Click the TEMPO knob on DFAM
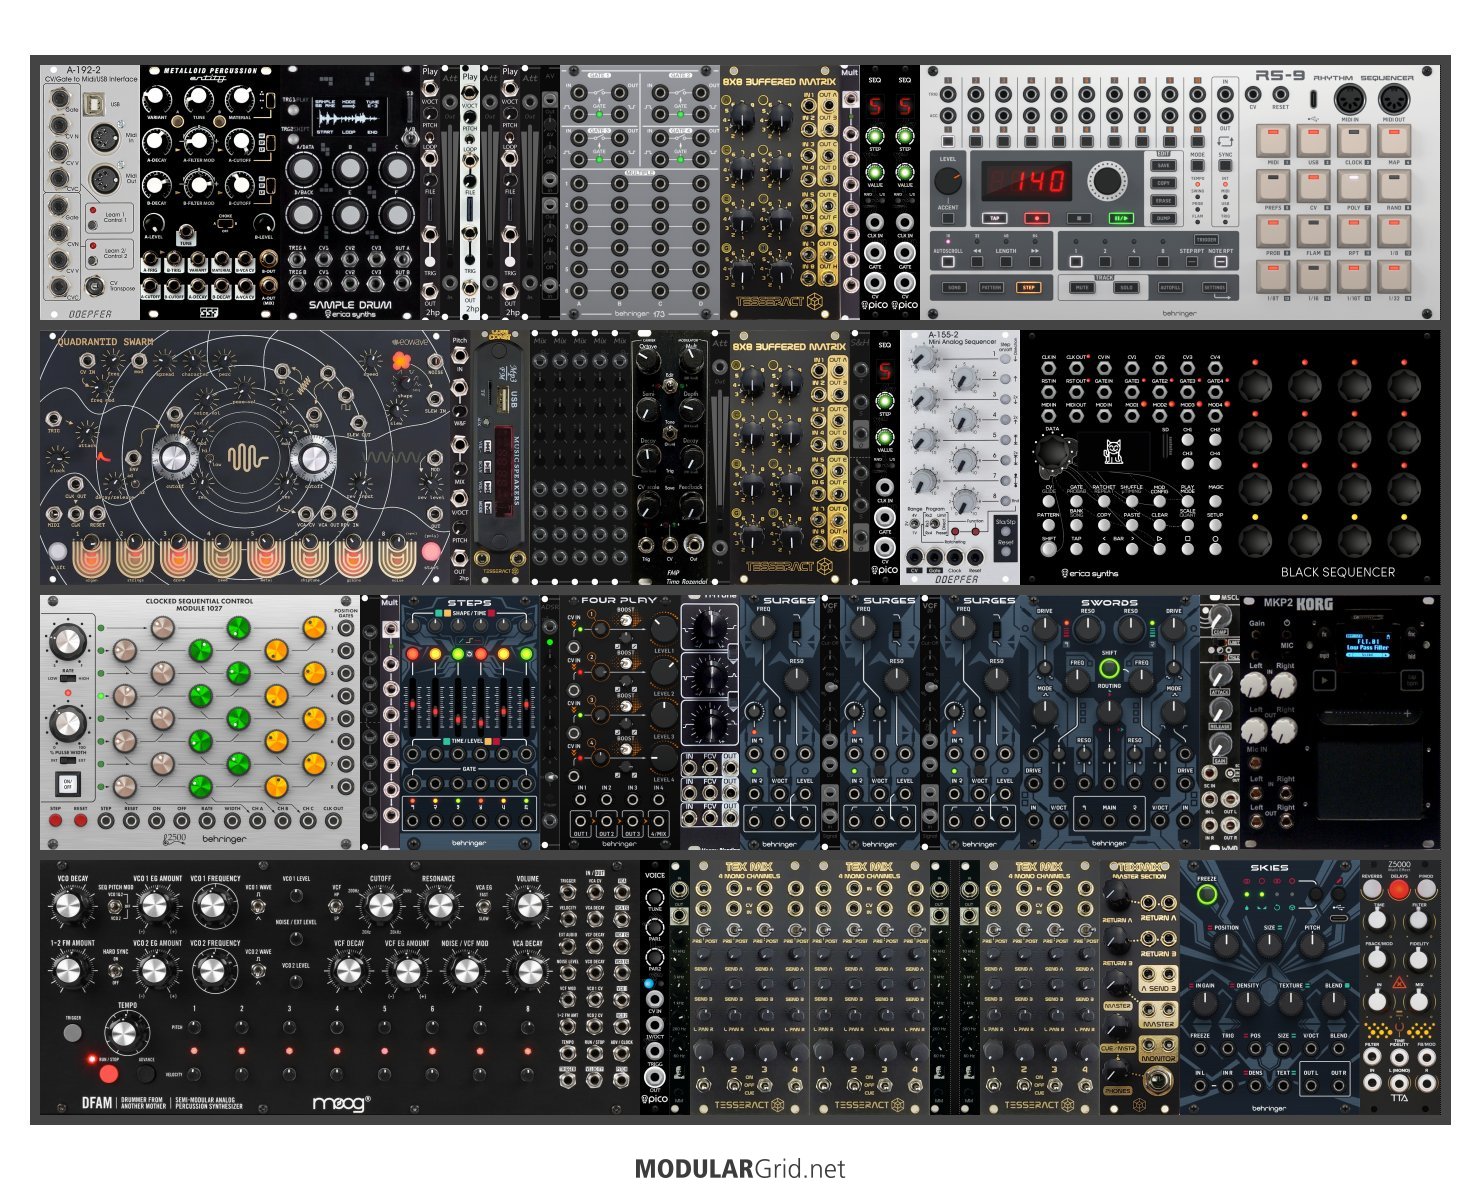The image size is (1481, 1190). click(124, 1033)
